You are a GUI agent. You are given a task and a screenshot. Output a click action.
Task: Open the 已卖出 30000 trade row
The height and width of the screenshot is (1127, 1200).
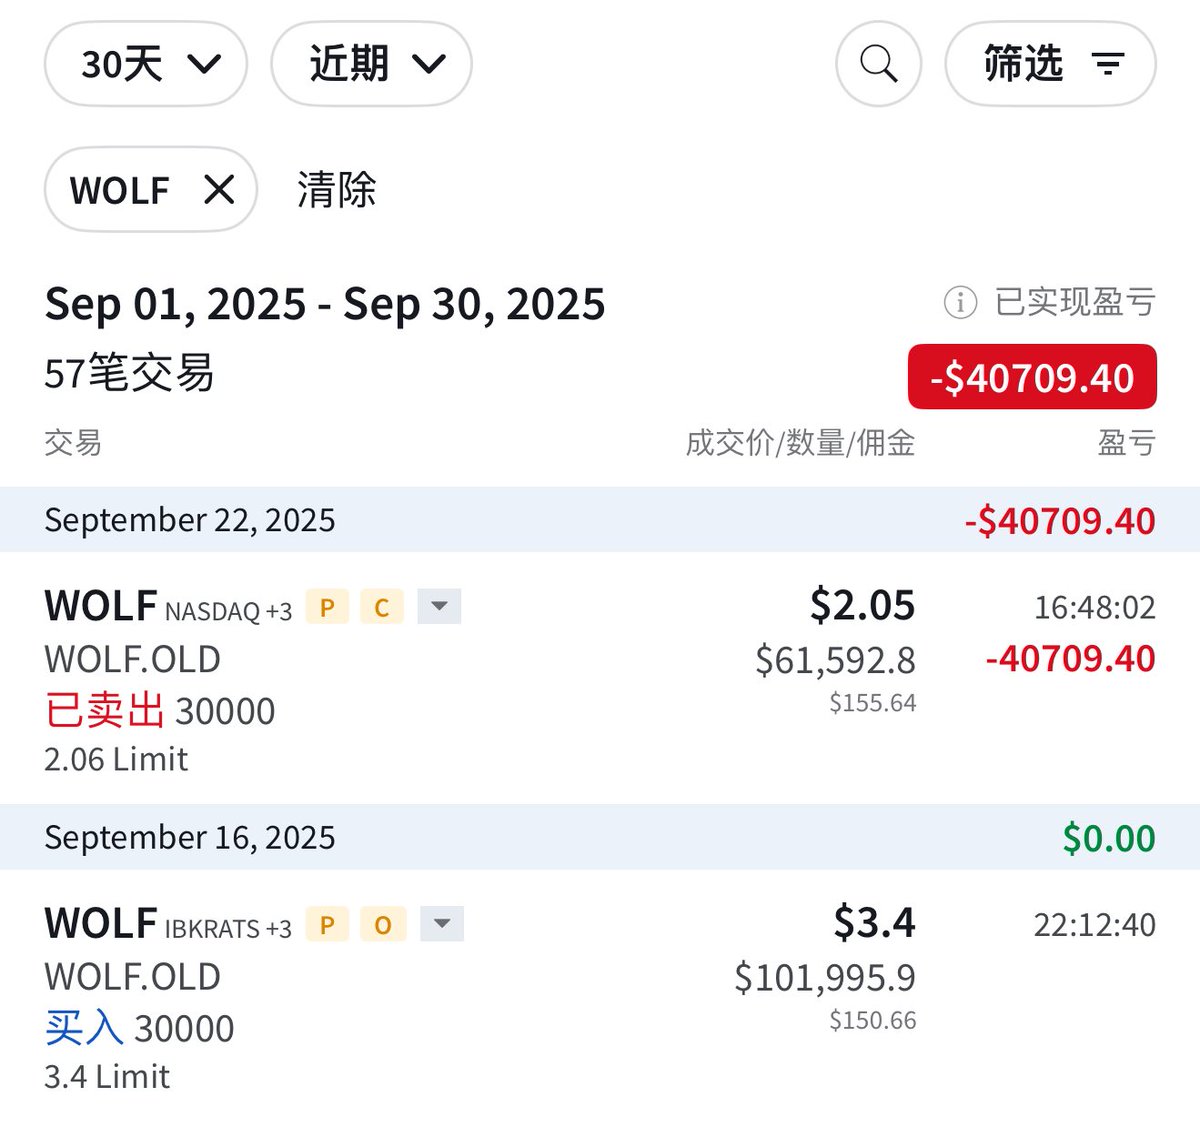[x=160, y=711]
